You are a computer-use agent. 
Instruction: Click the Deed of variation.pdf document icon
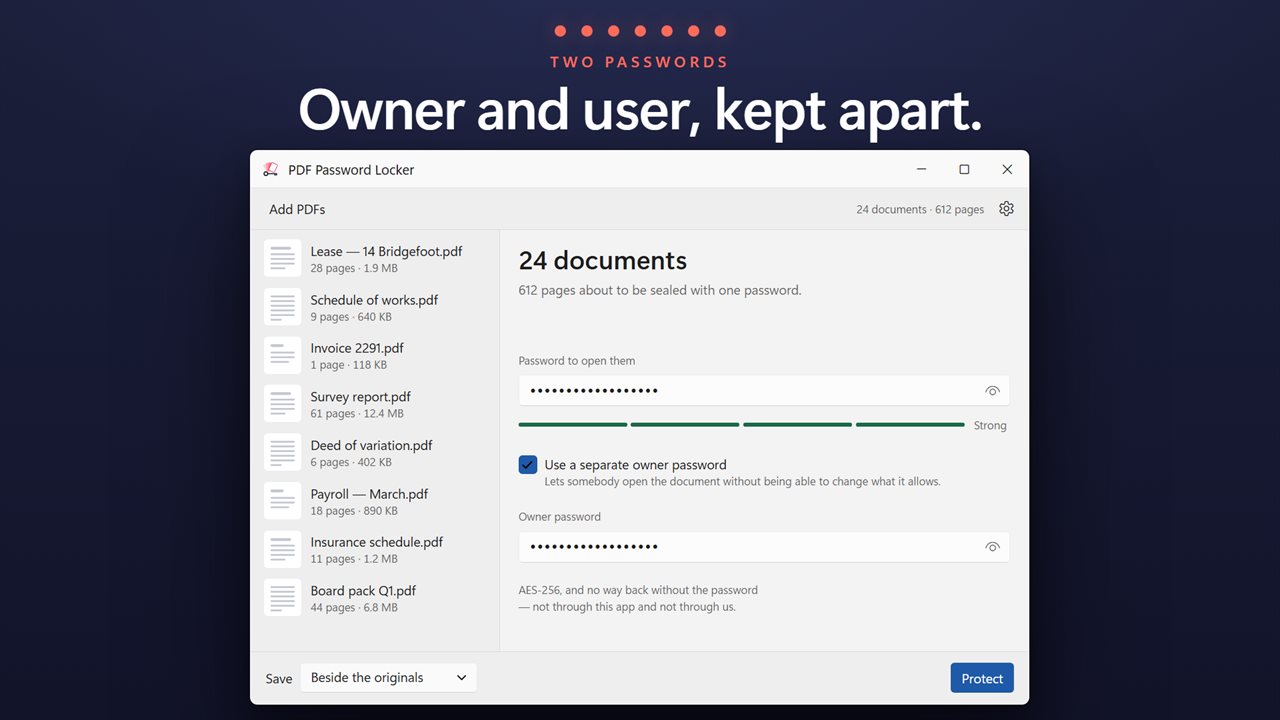pyautogui.click(x=282, y=452)
